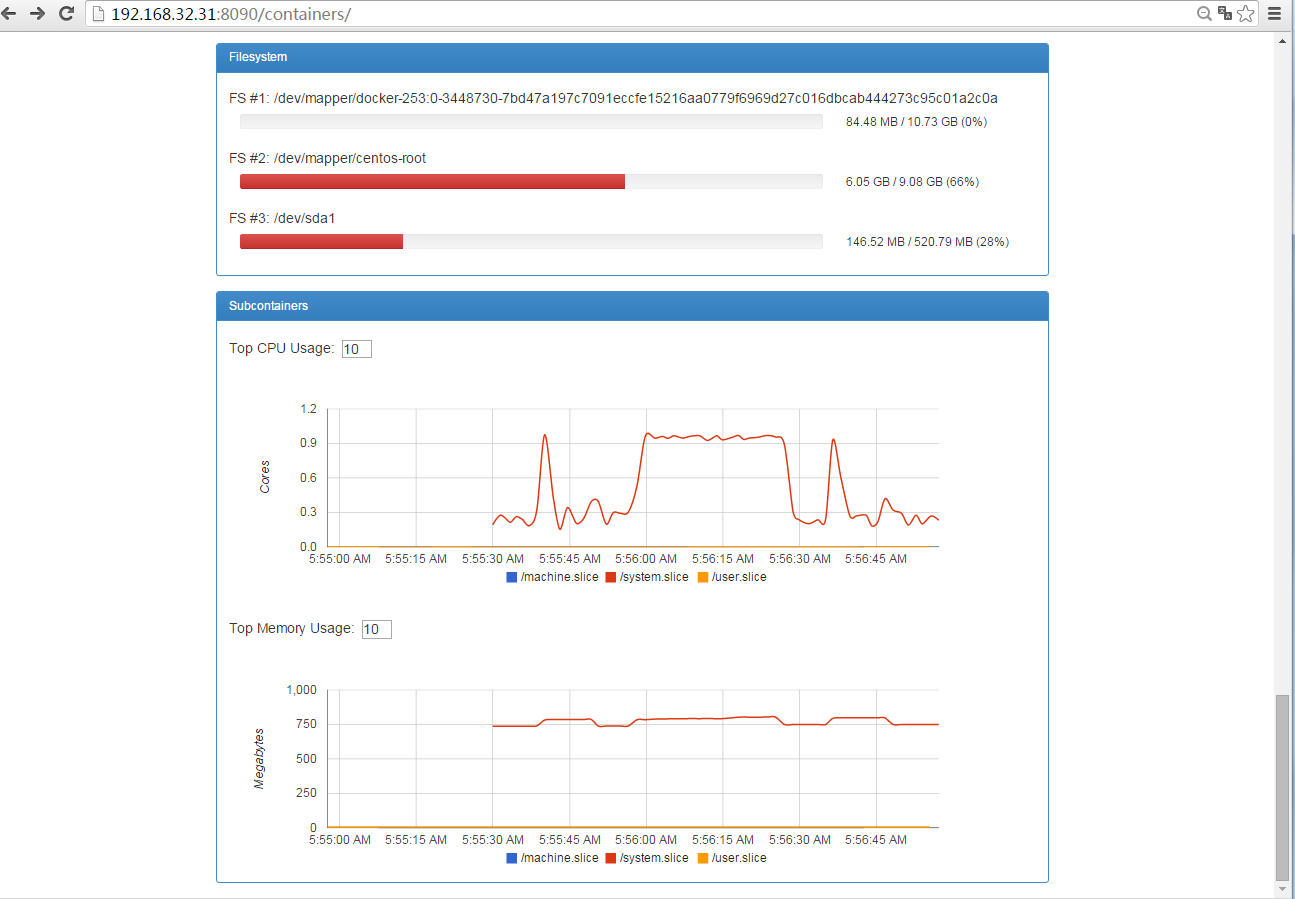Reload the cAdvisor page

pyautogui.click(x=67, y=14)
